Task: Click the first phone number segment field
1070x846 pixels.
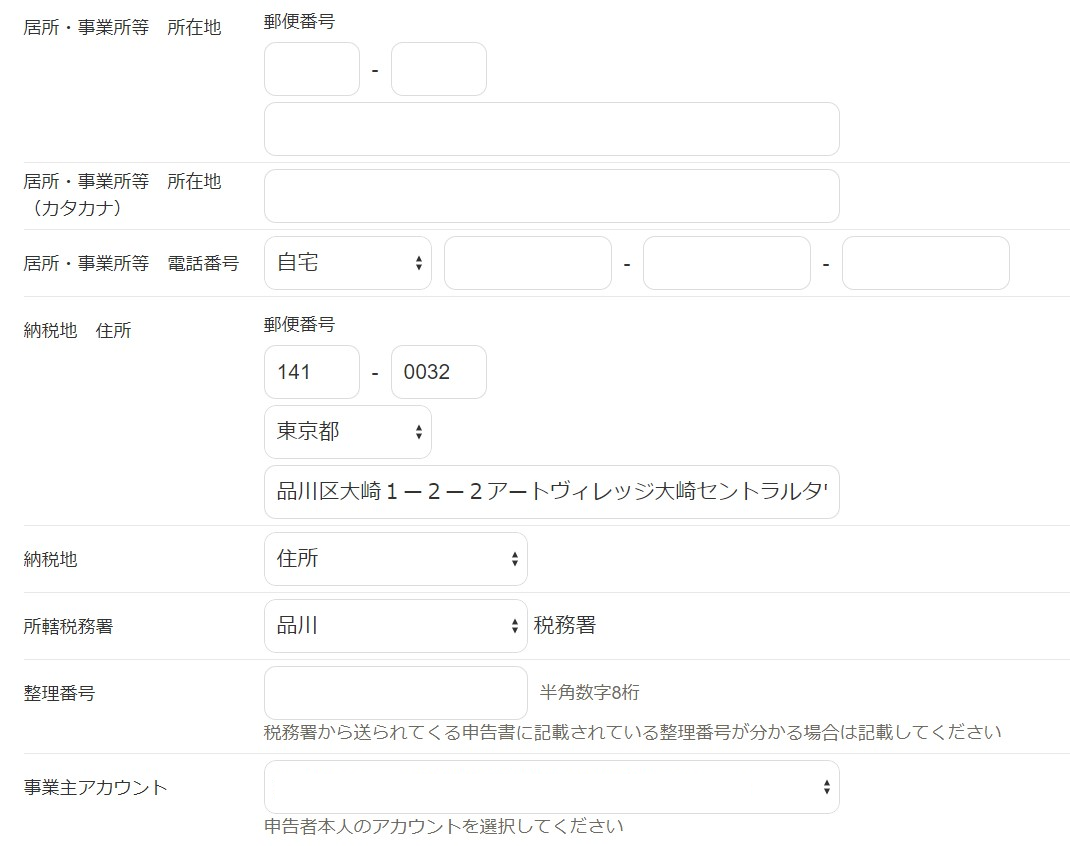Action: [x=527, y=263]
